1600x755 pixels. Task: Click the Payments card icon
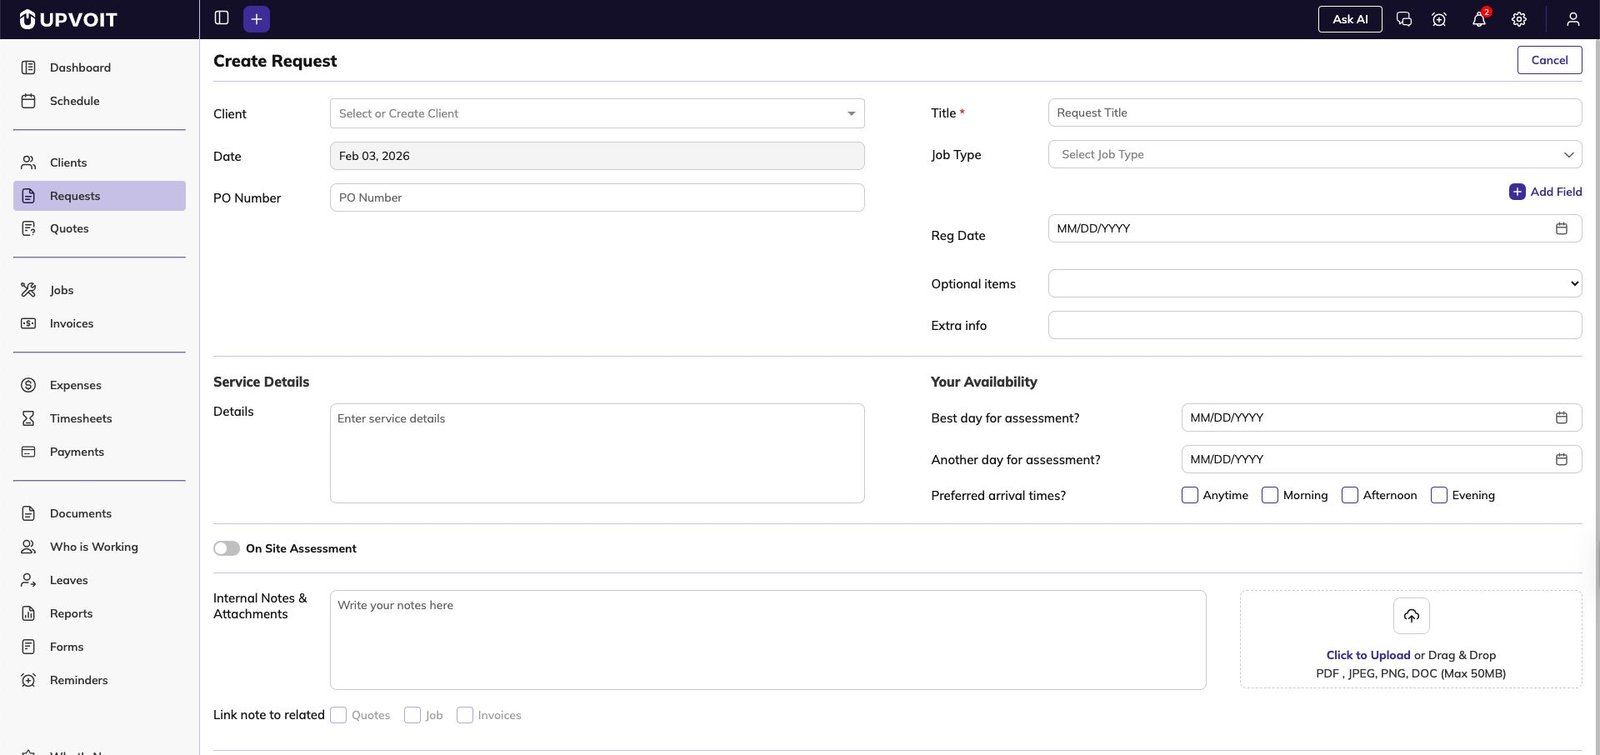28,452
